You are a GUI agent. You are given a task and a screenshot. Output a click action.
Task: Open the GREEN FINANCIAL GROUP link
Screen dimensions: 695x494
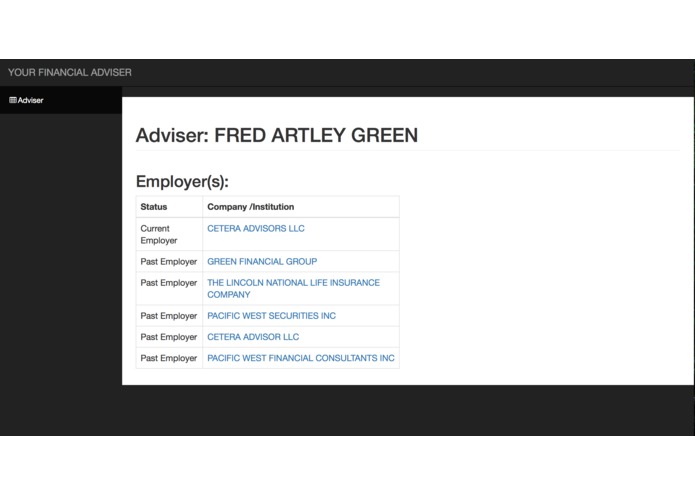point(262,261)
